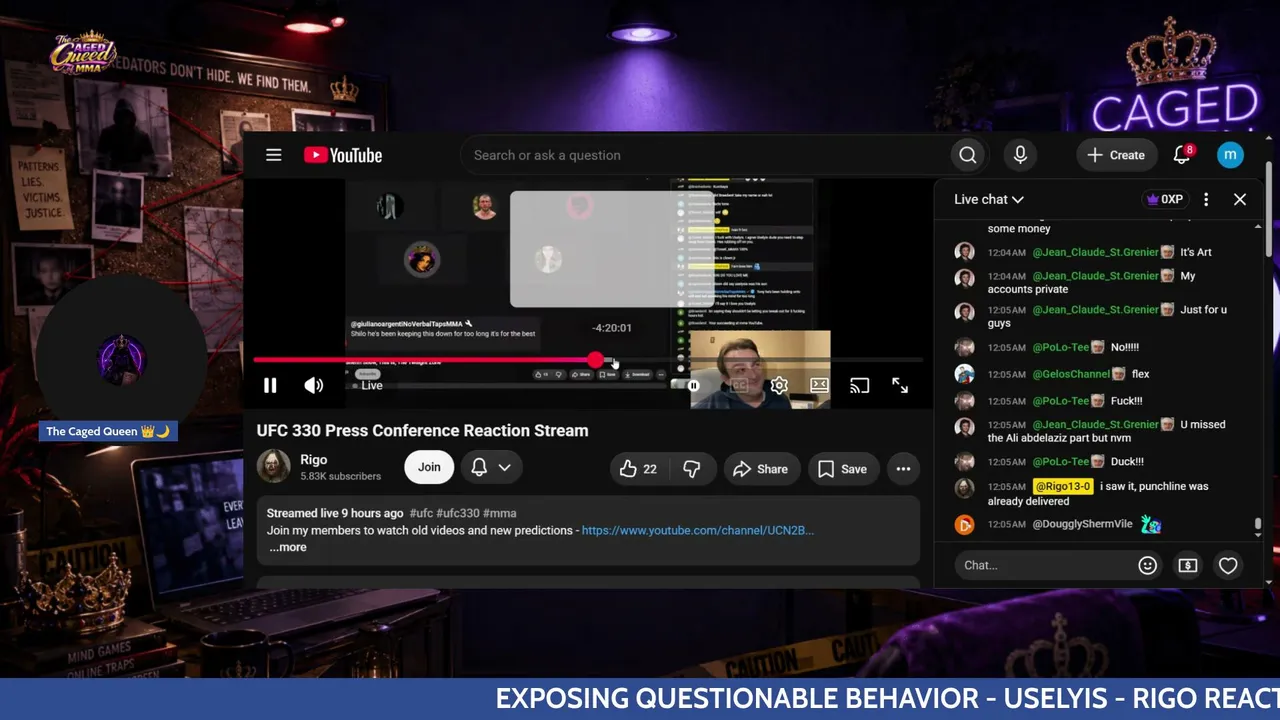Open Rigo channel avatar

(273, 467)
